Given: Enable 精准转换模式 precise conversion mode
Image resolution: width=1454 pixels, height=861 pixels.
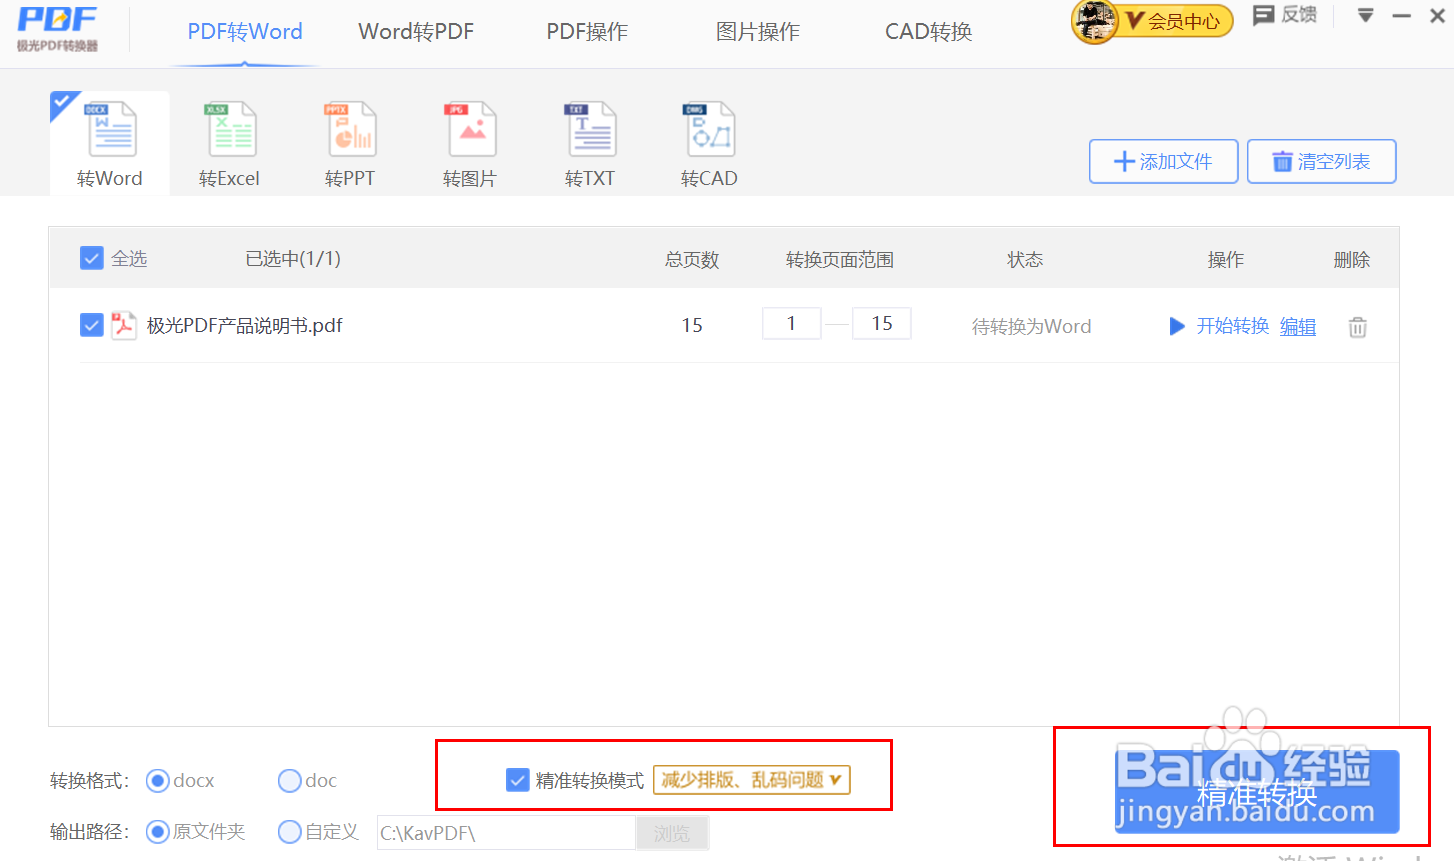Looking at the screenshot, I should 516,780.
